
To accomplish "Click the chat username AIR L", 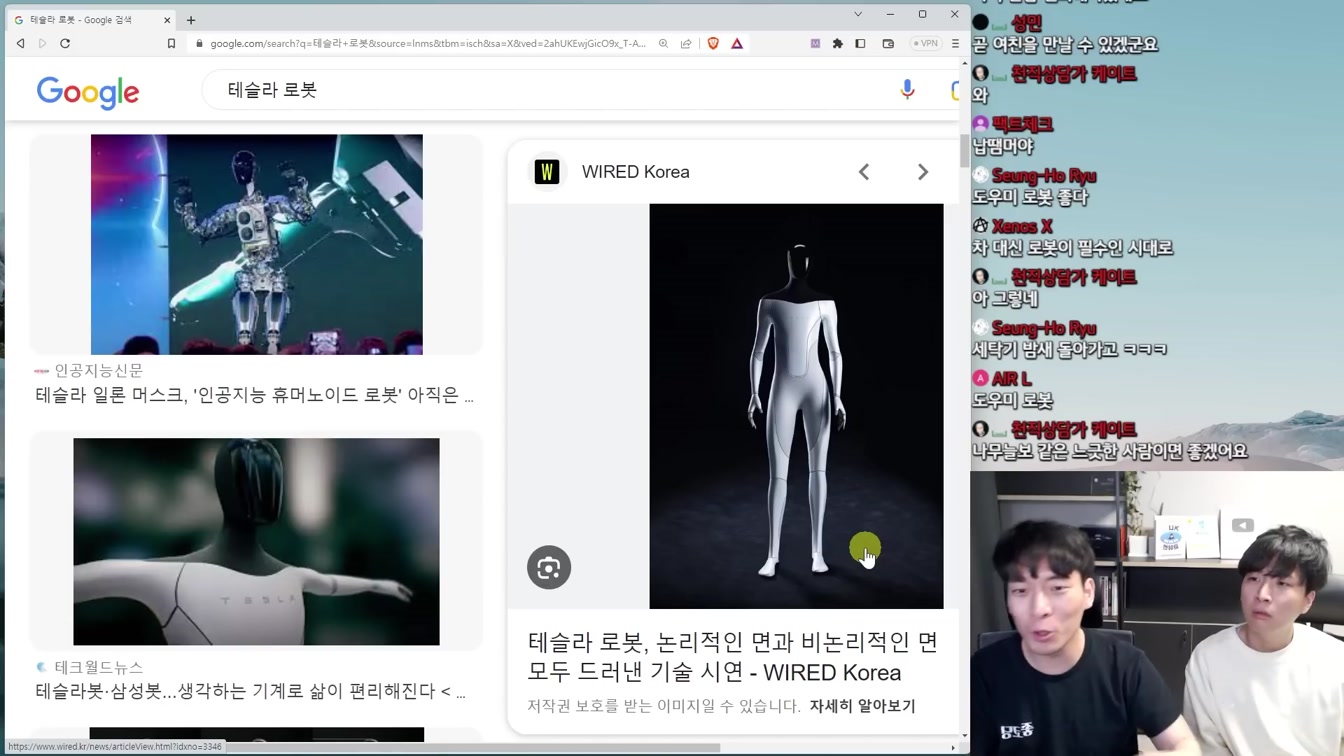I will pos(1011,379).
